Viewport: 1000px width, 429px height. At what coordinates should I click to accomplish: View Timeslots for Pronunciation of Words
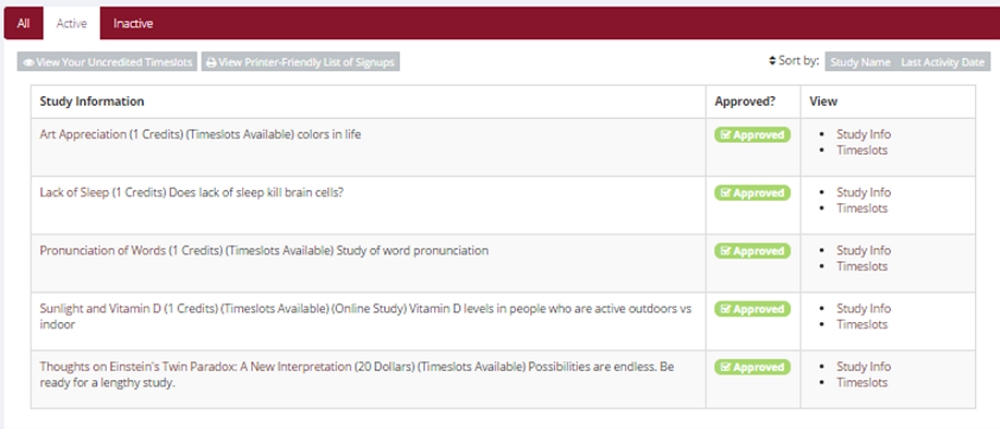[x=862, y=266]
